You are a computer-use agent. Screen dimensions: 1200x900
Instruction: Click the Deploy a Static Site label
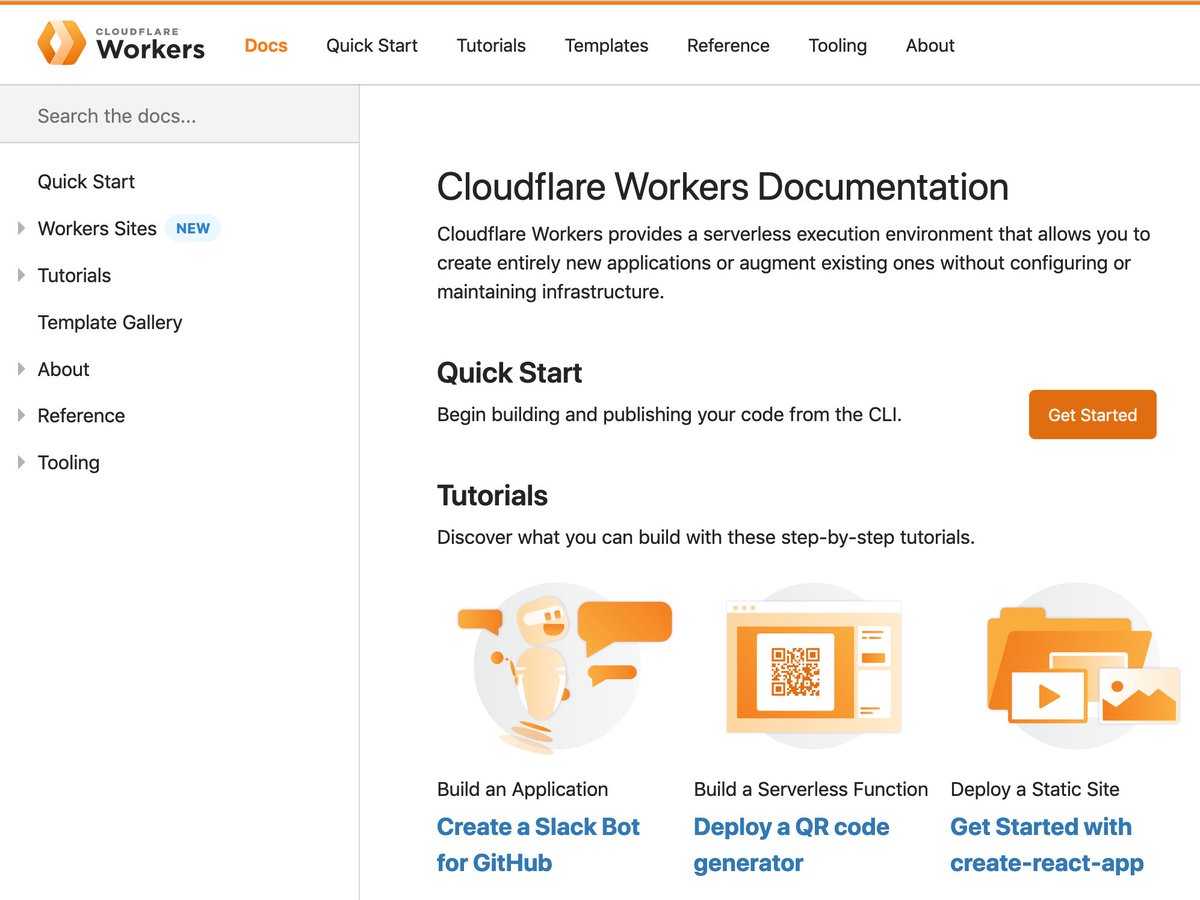pyautogui.click(x=1035, y=789)
